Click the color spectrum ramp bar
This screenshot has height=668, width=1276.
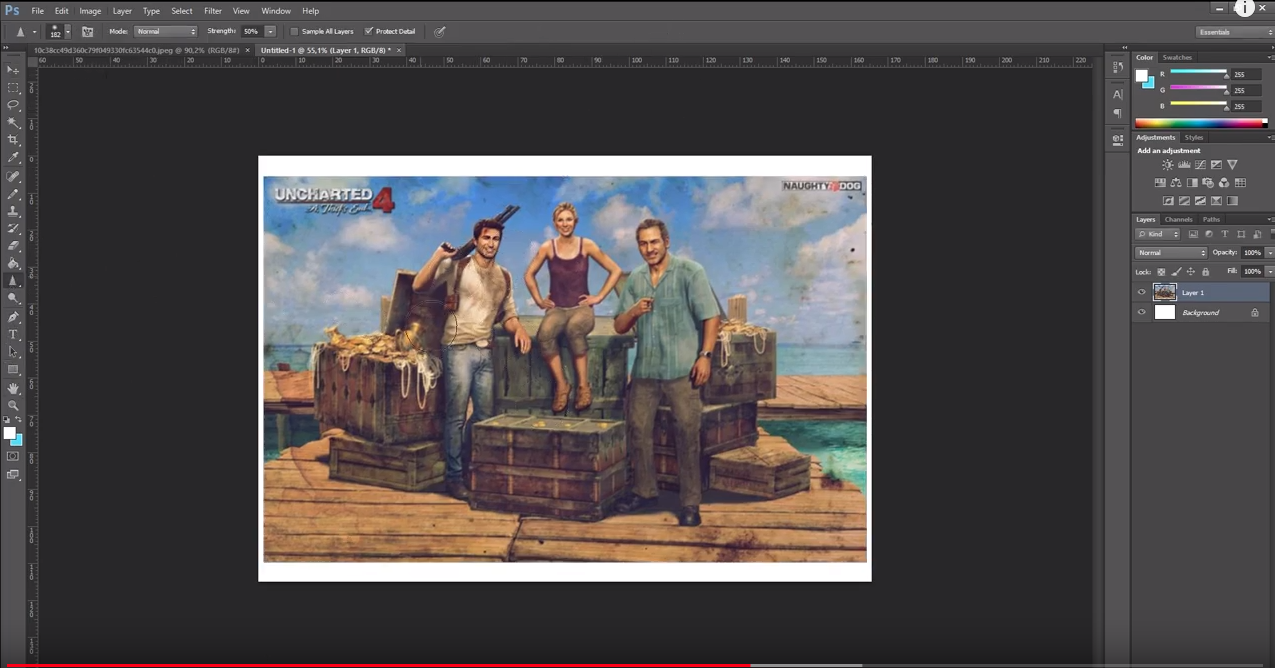1201,123
